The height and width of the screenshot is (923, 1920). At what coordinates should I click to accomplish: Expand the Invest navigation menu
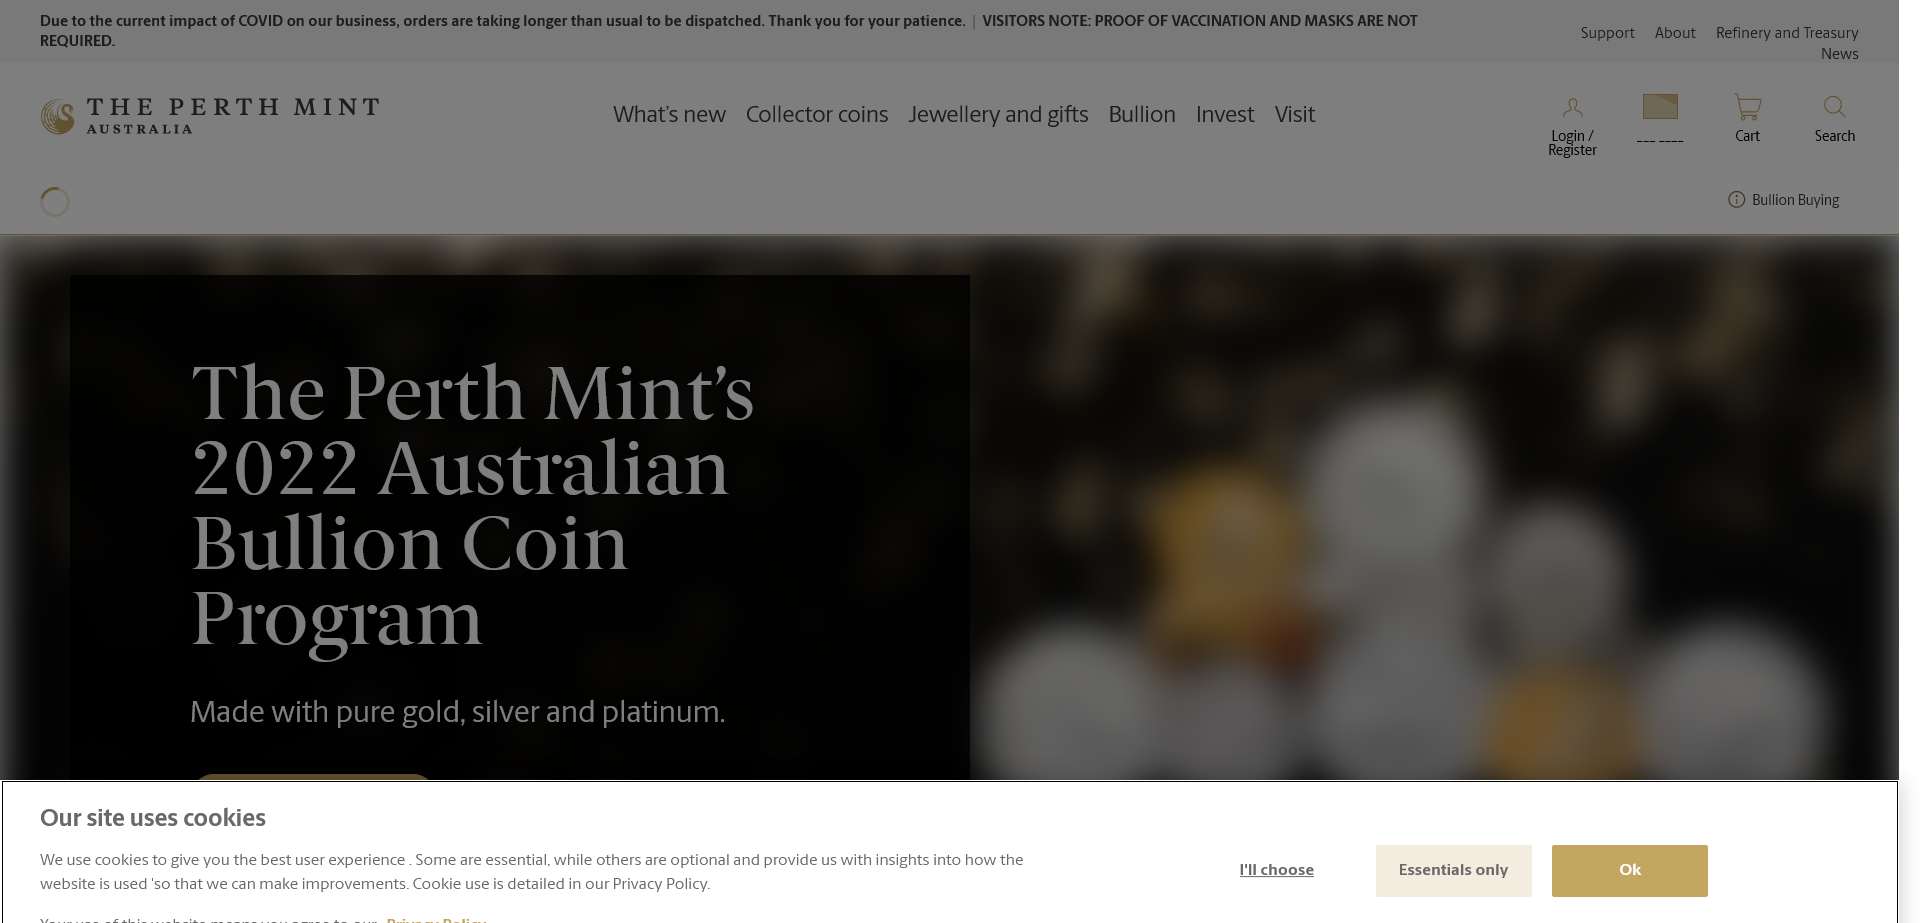pyautogui.click(x=1225, y=115)
